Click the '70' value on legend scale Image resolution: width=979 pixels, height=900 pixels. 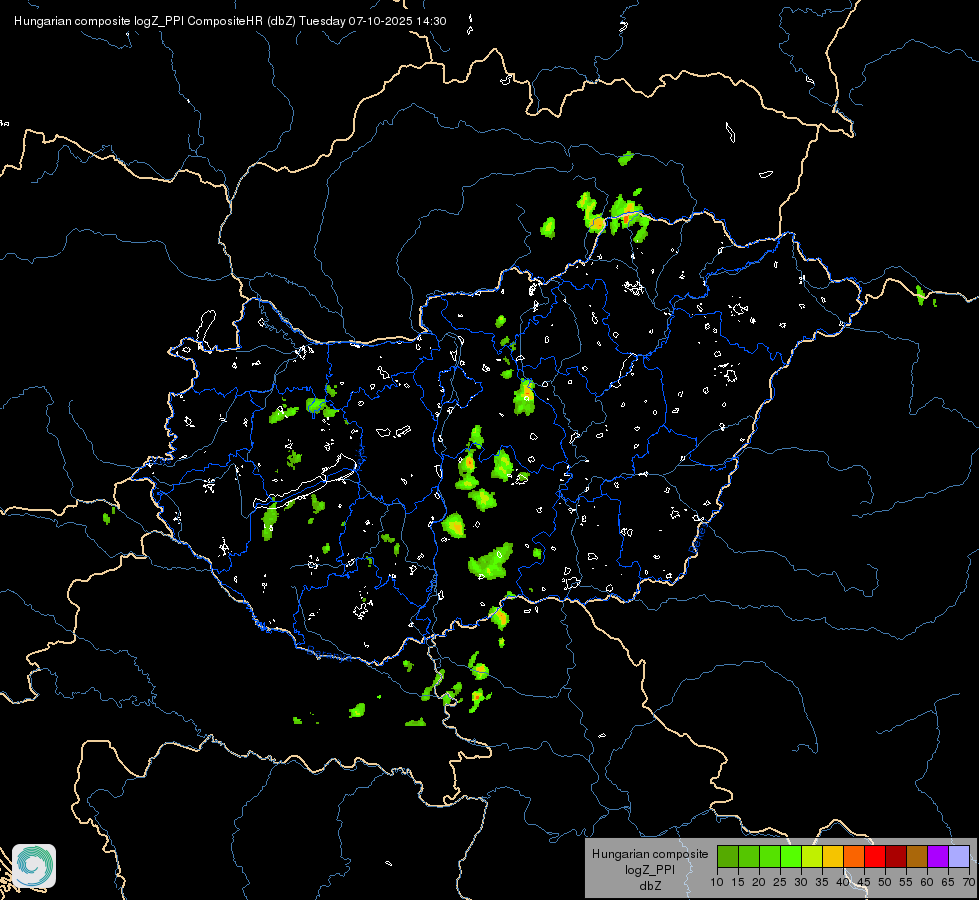(969, 883)
